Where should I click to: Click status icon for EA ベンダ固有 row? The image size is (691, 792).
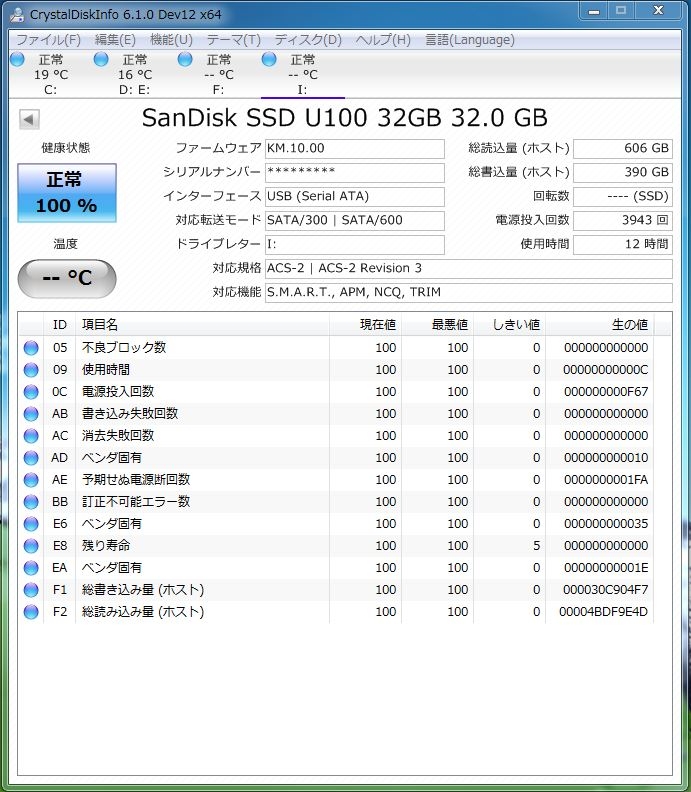31,568
